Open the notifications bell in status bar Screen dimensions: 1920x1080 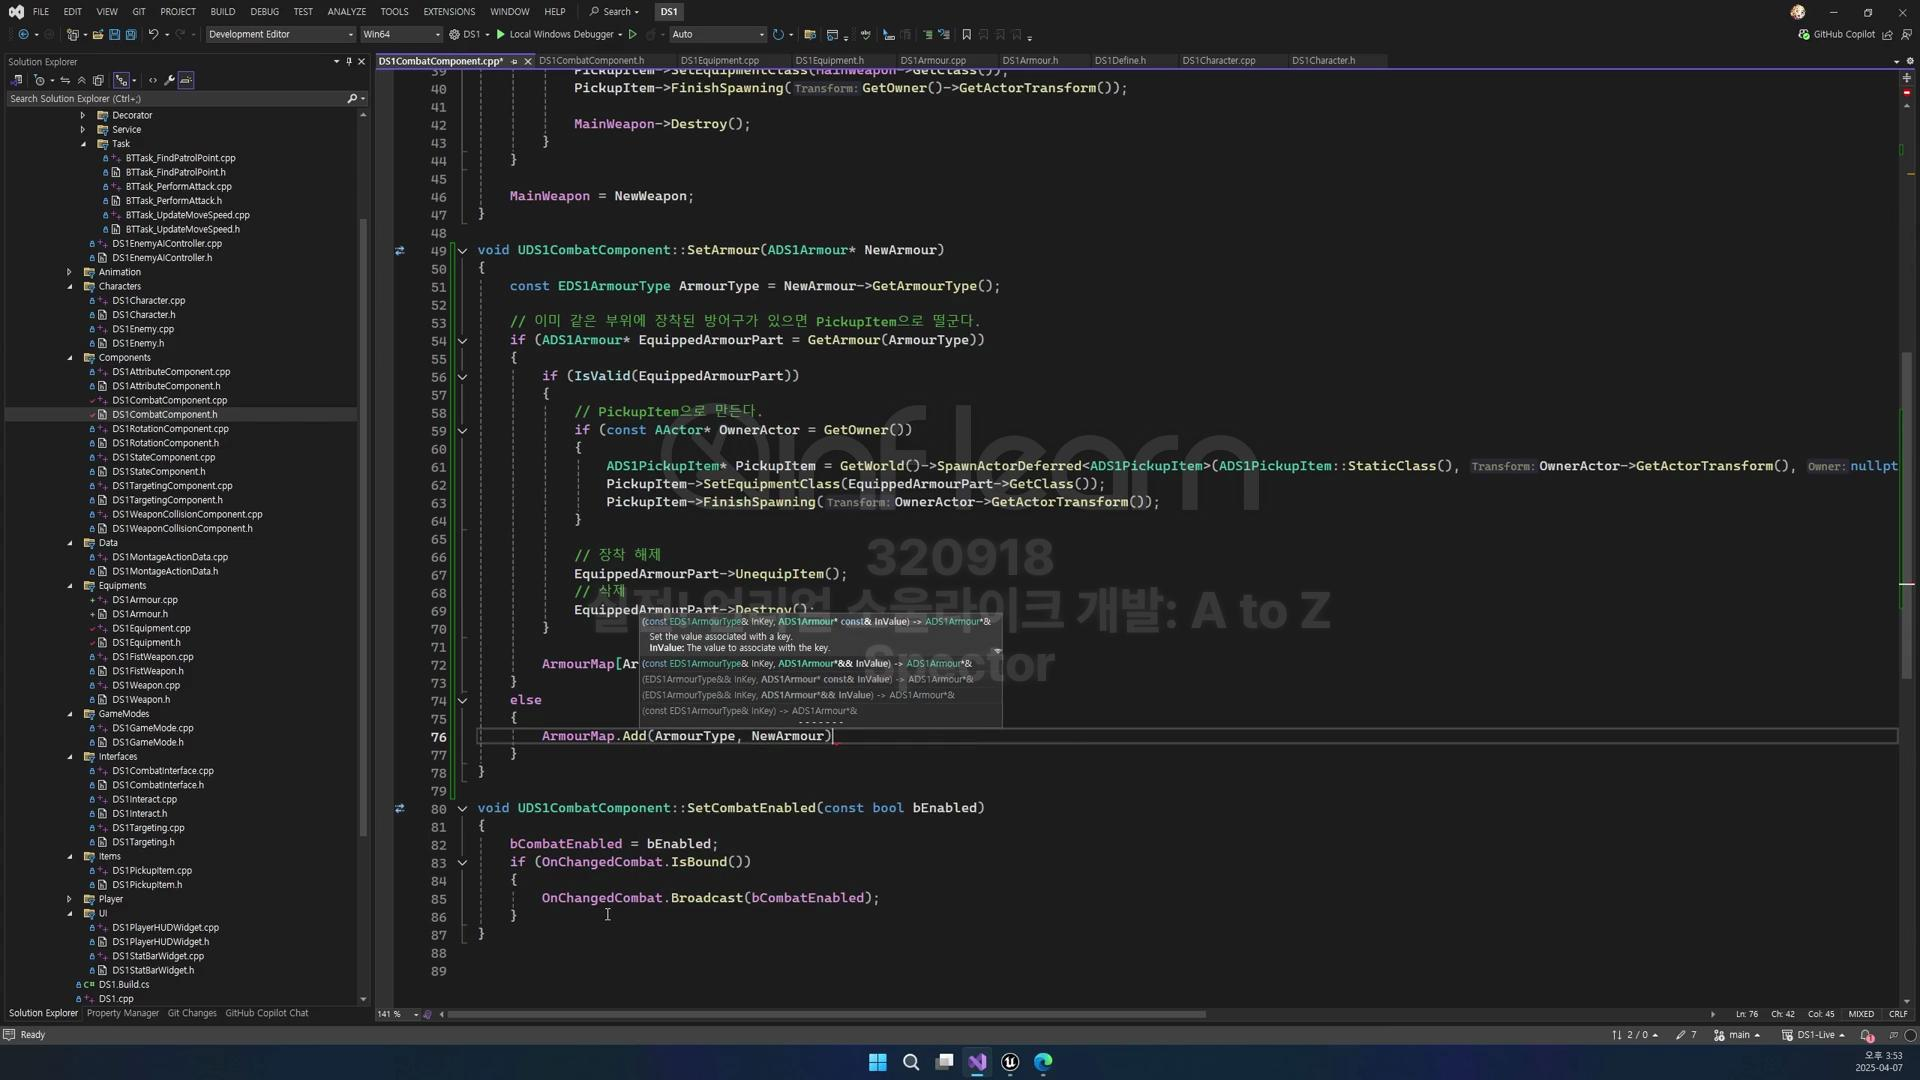coord(1867,1035)
